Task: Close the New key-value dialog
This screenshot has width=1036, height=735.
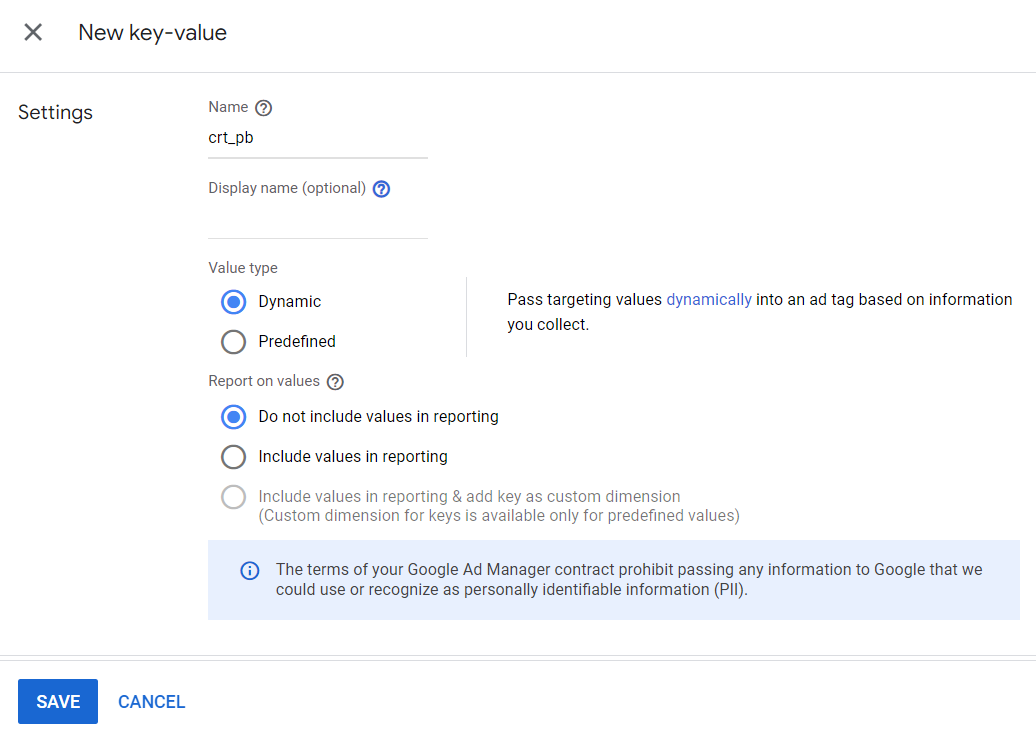Action: coord(33,32)
